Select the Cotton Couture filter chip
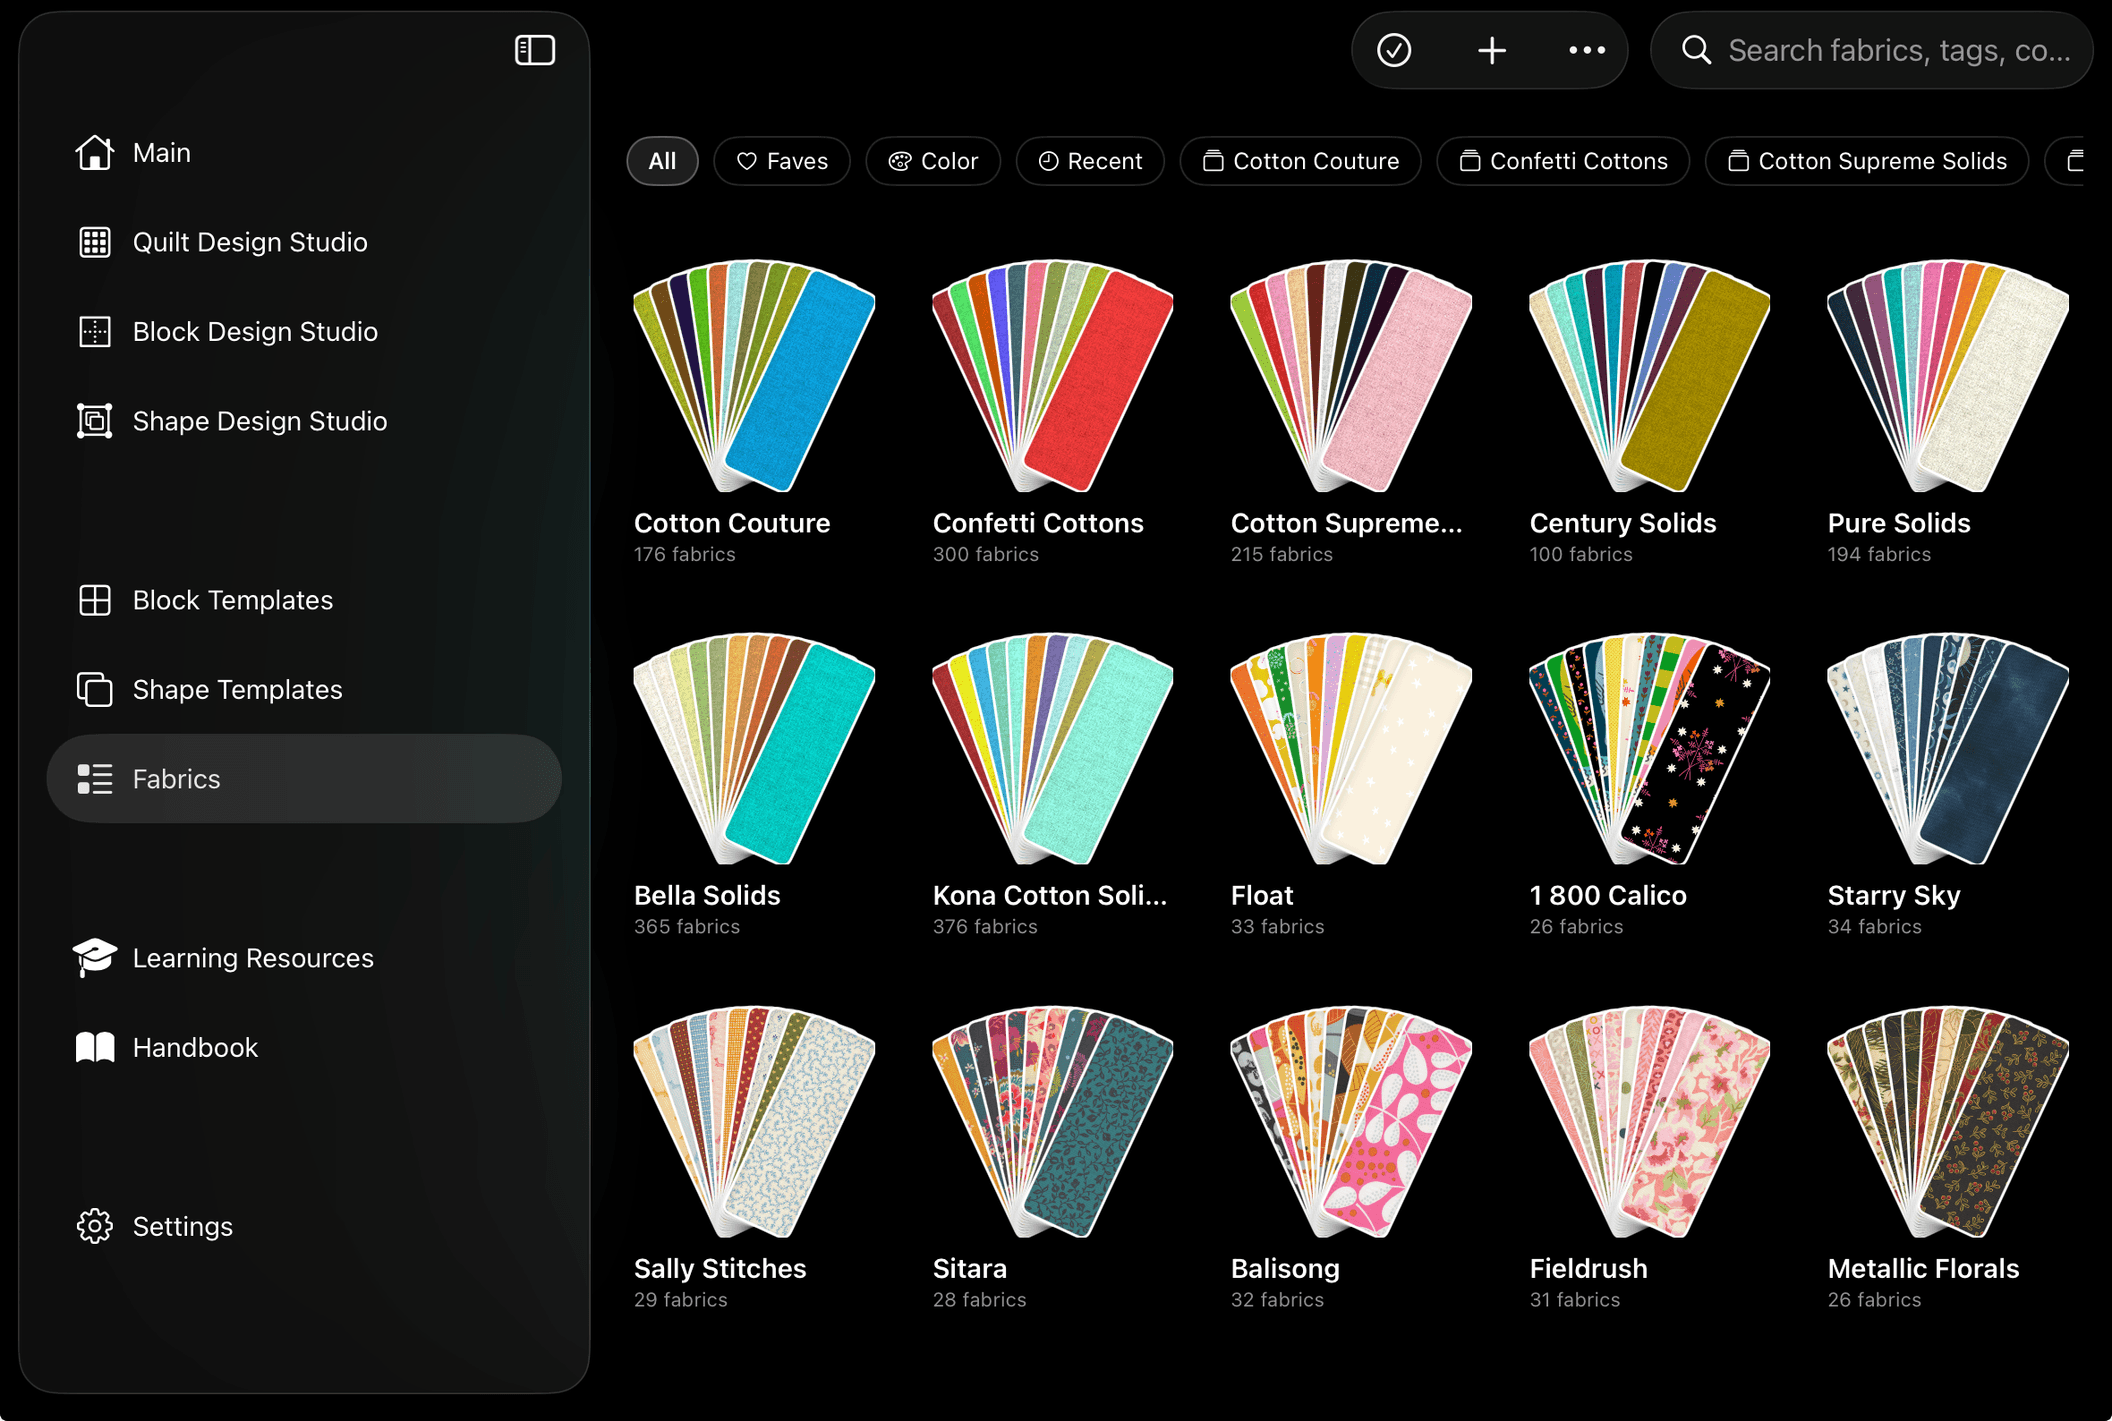 click(x=1300, y=161)
